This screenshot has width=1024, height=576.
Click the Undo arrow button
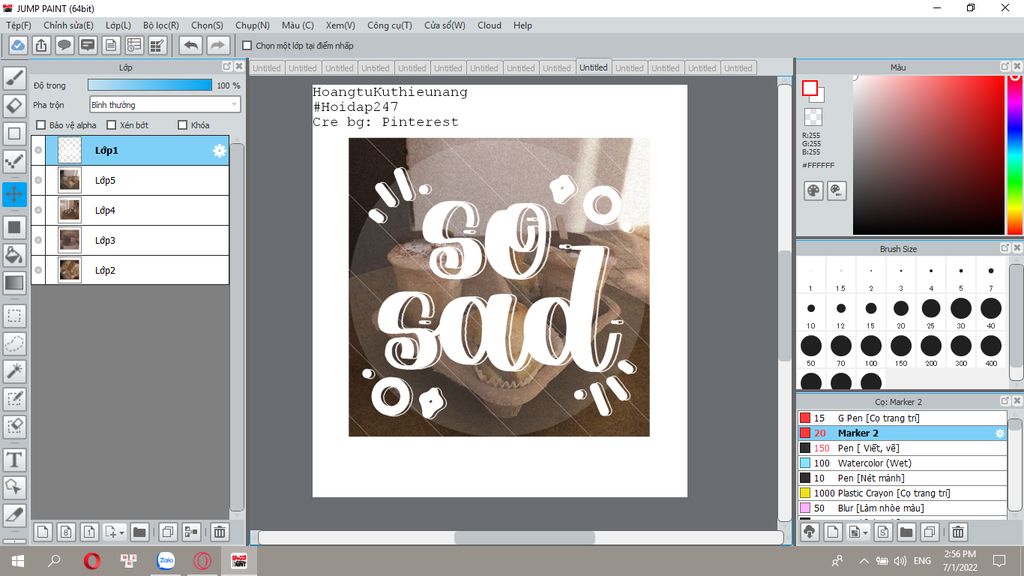tap(191, 45)
